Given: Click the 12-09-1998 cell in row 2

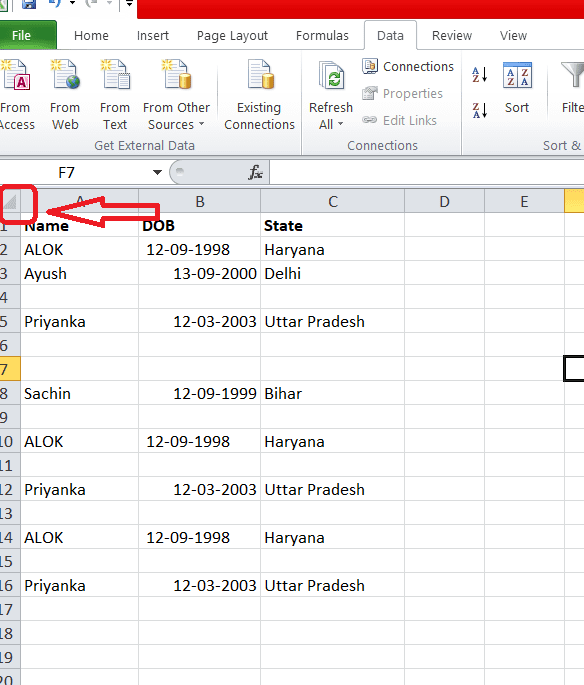Looking at the screenshot, I should point(200,249).
